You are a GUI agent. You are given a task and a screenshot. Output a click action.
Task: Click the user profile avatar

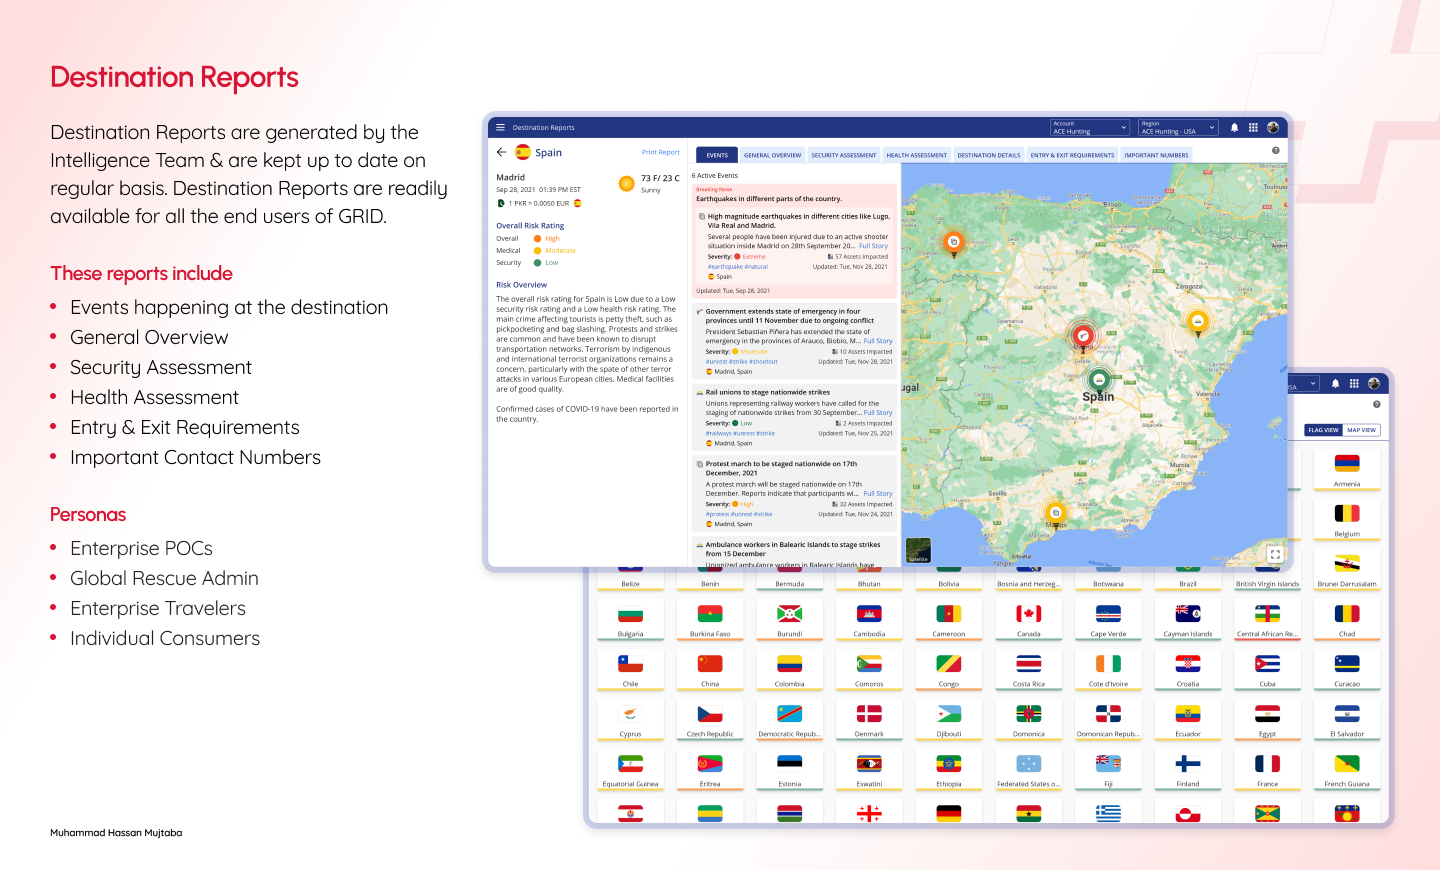click(1273, 128)
